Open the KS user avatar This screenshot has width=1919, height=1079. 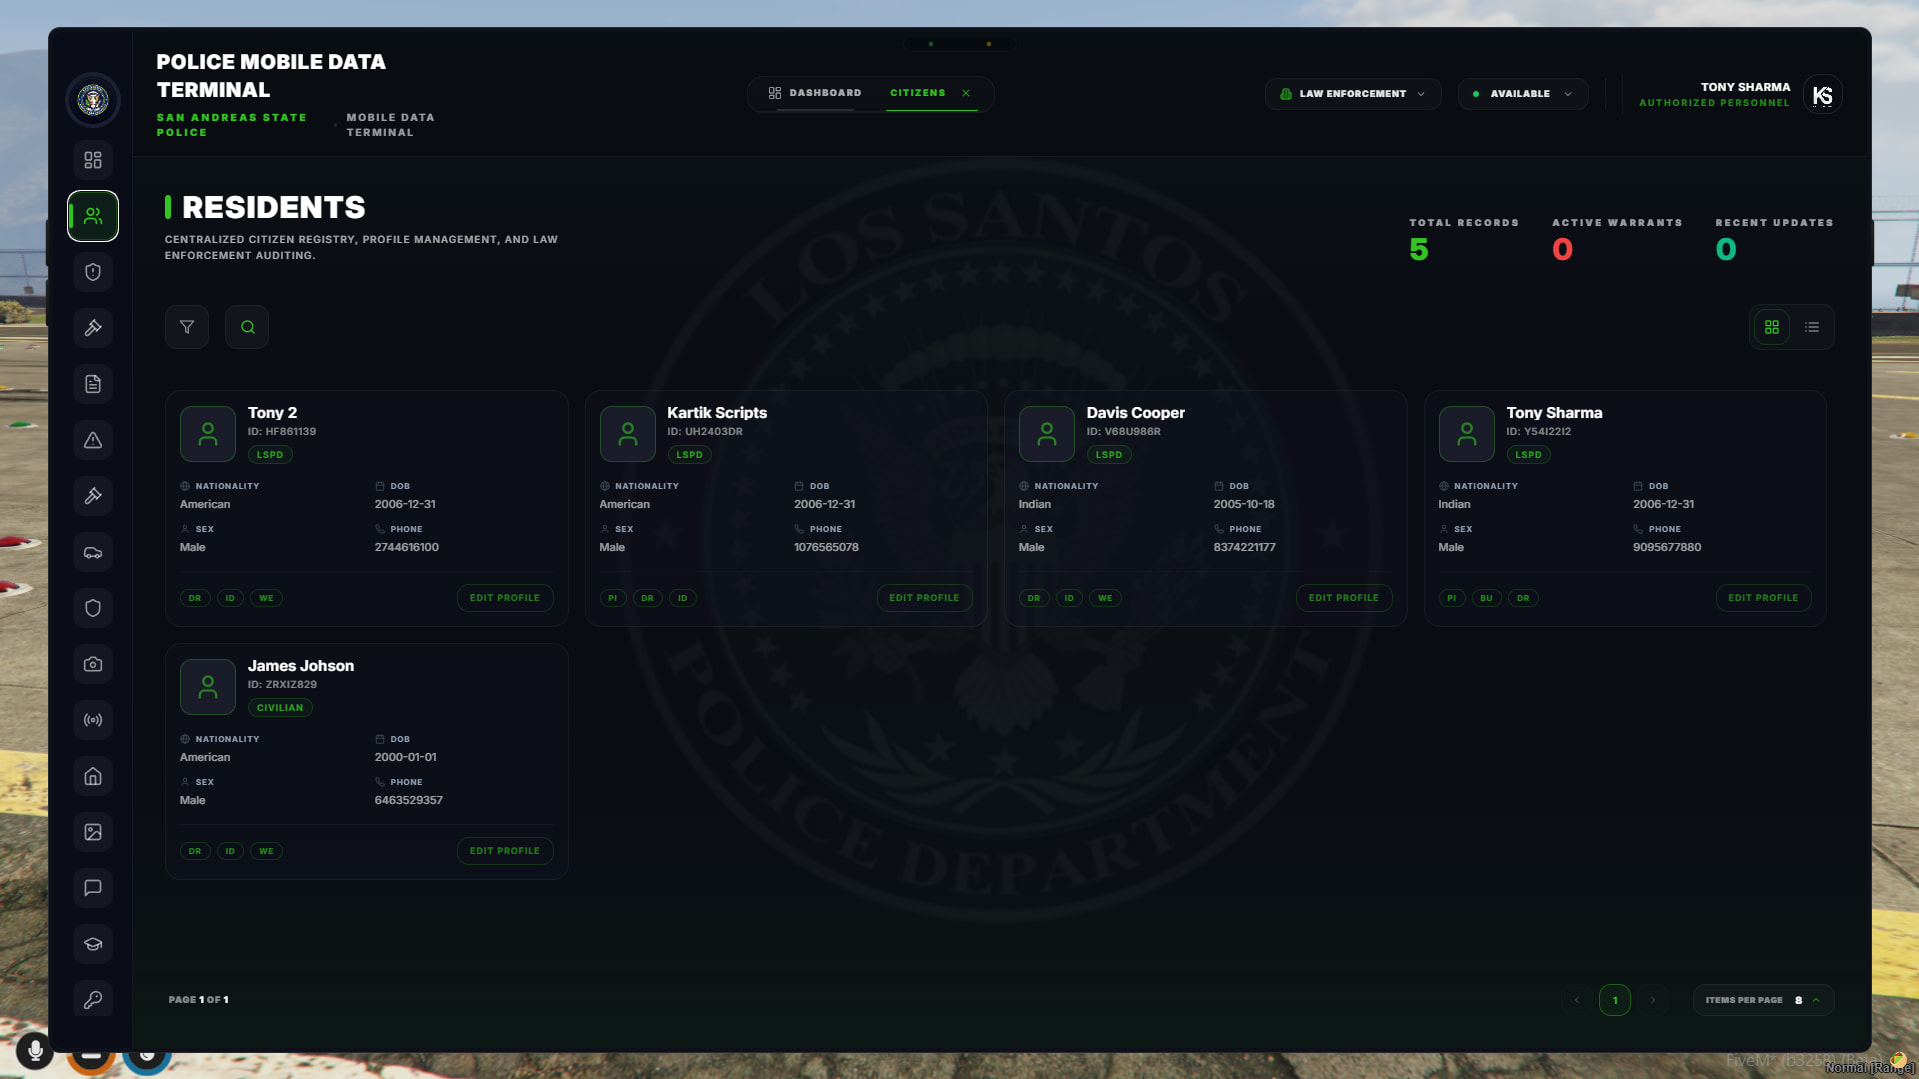click(x=1823, y=95)
